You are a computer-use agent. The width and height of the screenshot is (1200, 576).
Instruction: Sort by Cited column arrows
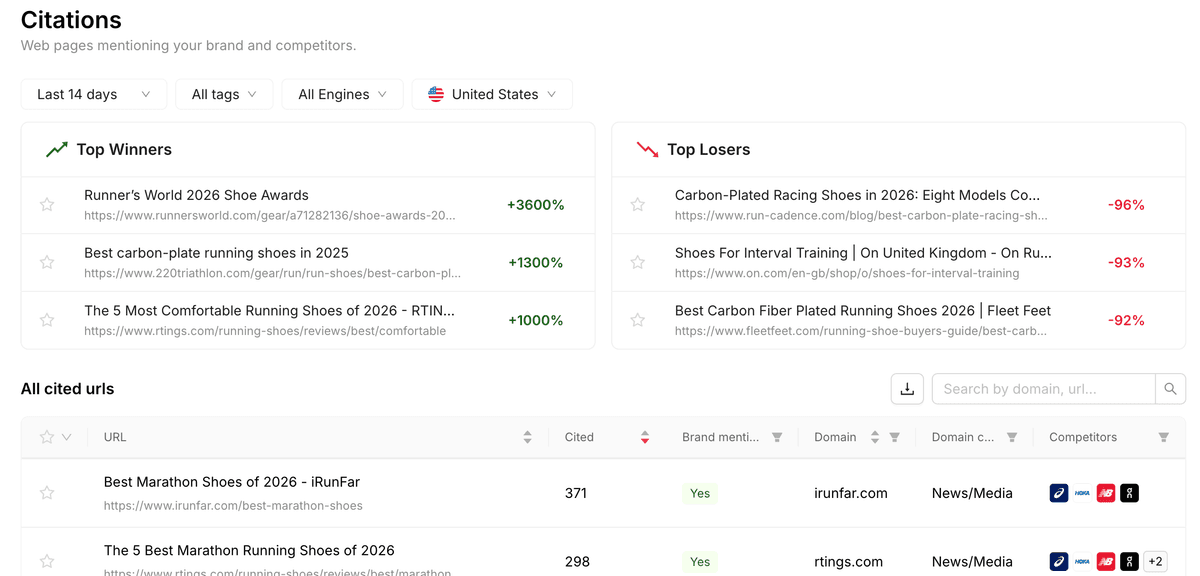645,437
